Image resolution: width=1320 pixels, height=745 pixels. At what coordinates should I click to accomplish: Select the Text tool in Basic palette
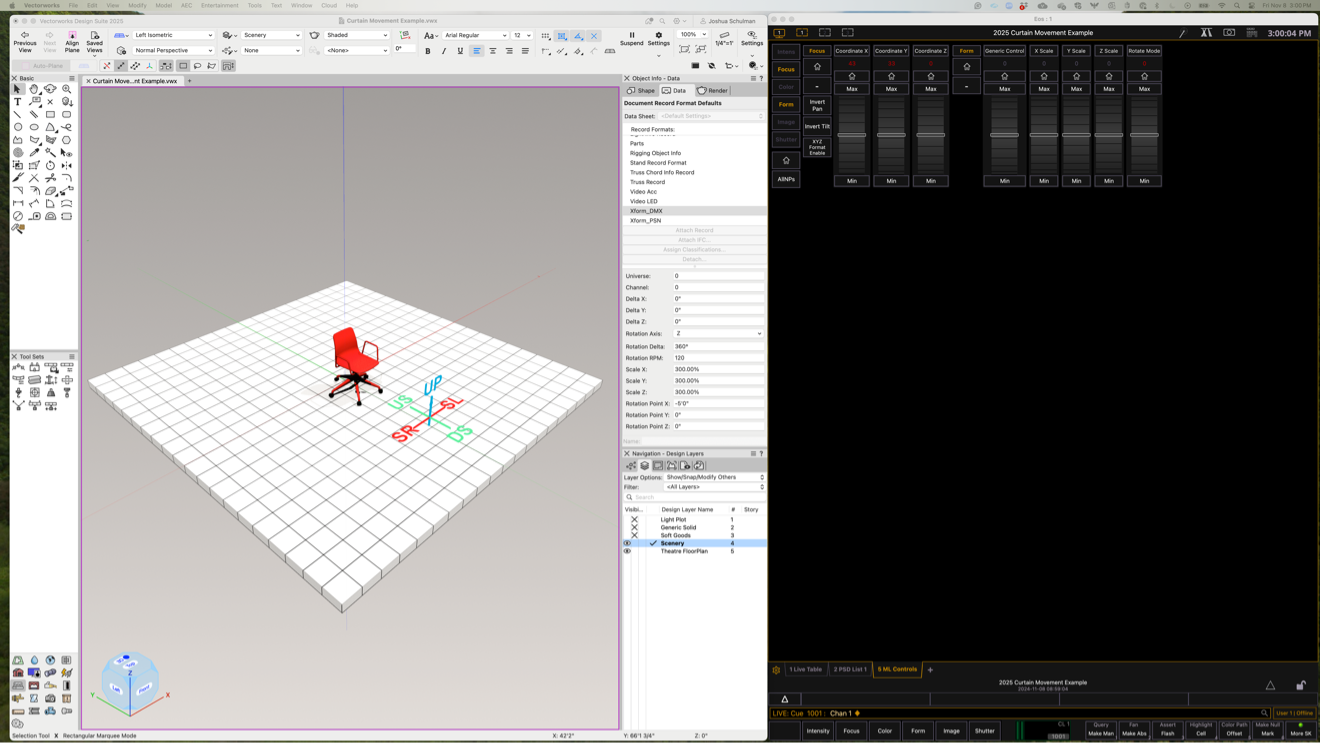(18, 102)
